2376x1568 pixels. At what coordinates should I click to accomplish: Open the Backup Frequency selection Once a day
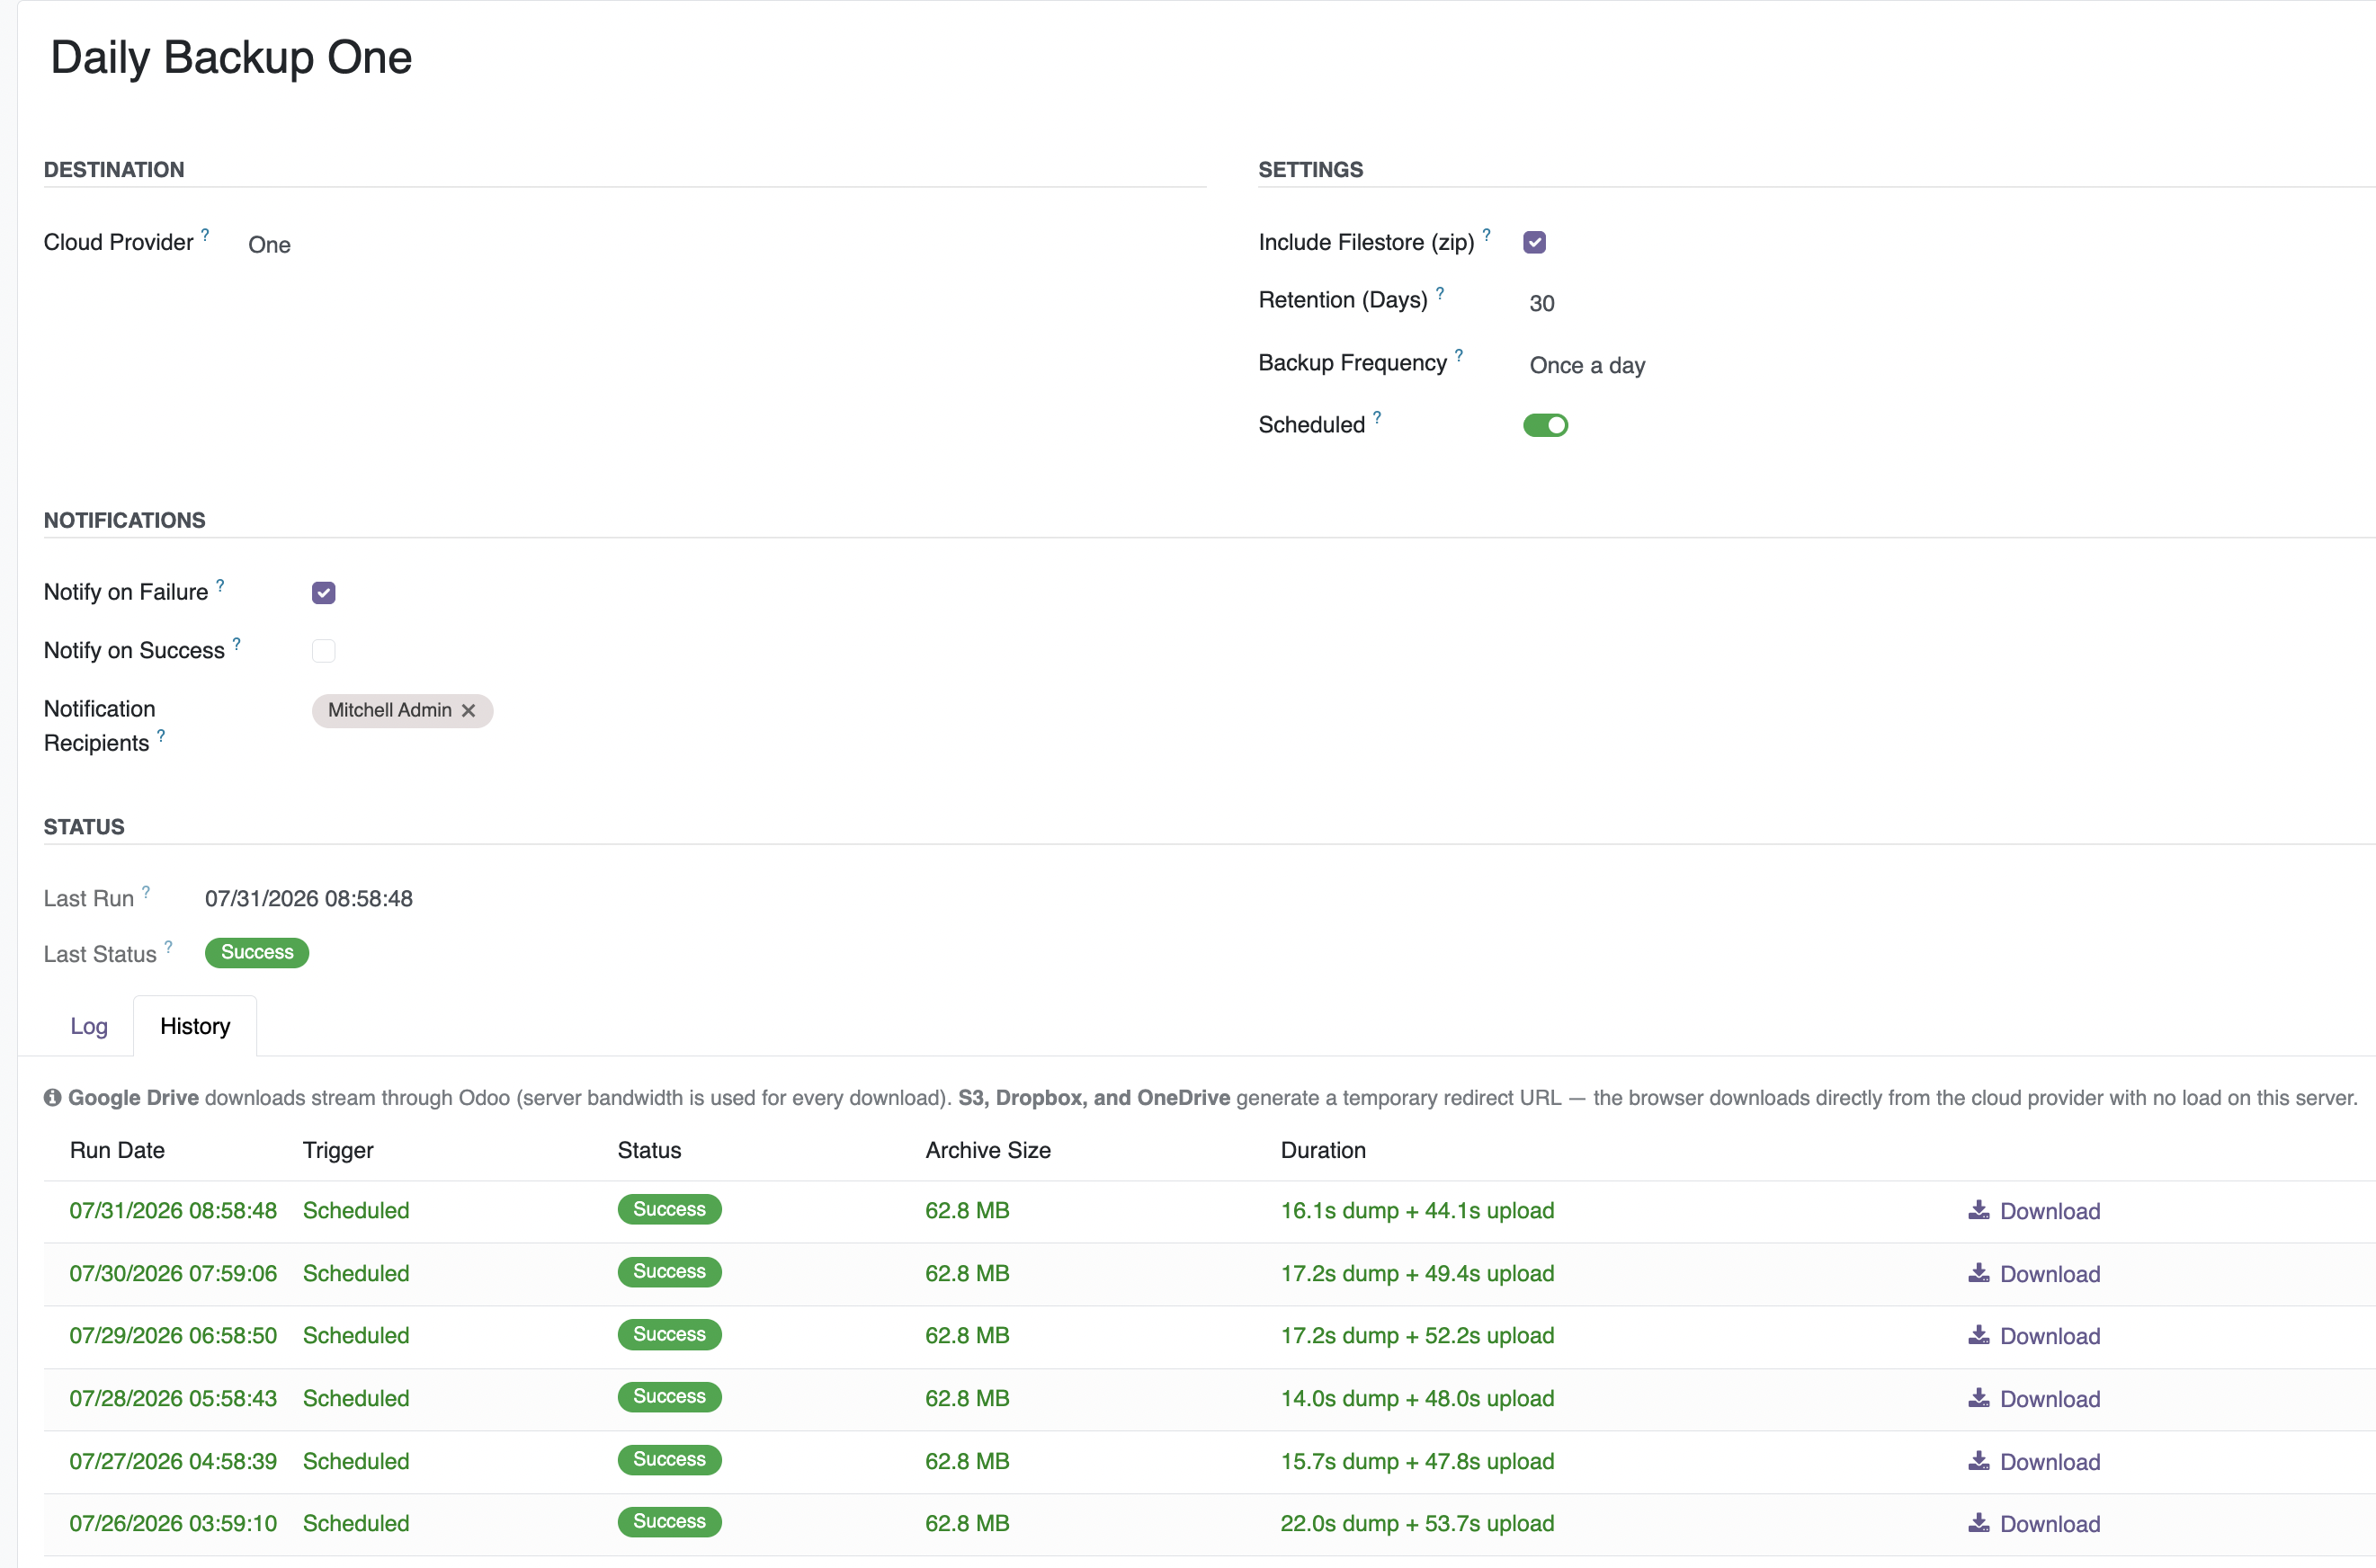[1587, 365]
